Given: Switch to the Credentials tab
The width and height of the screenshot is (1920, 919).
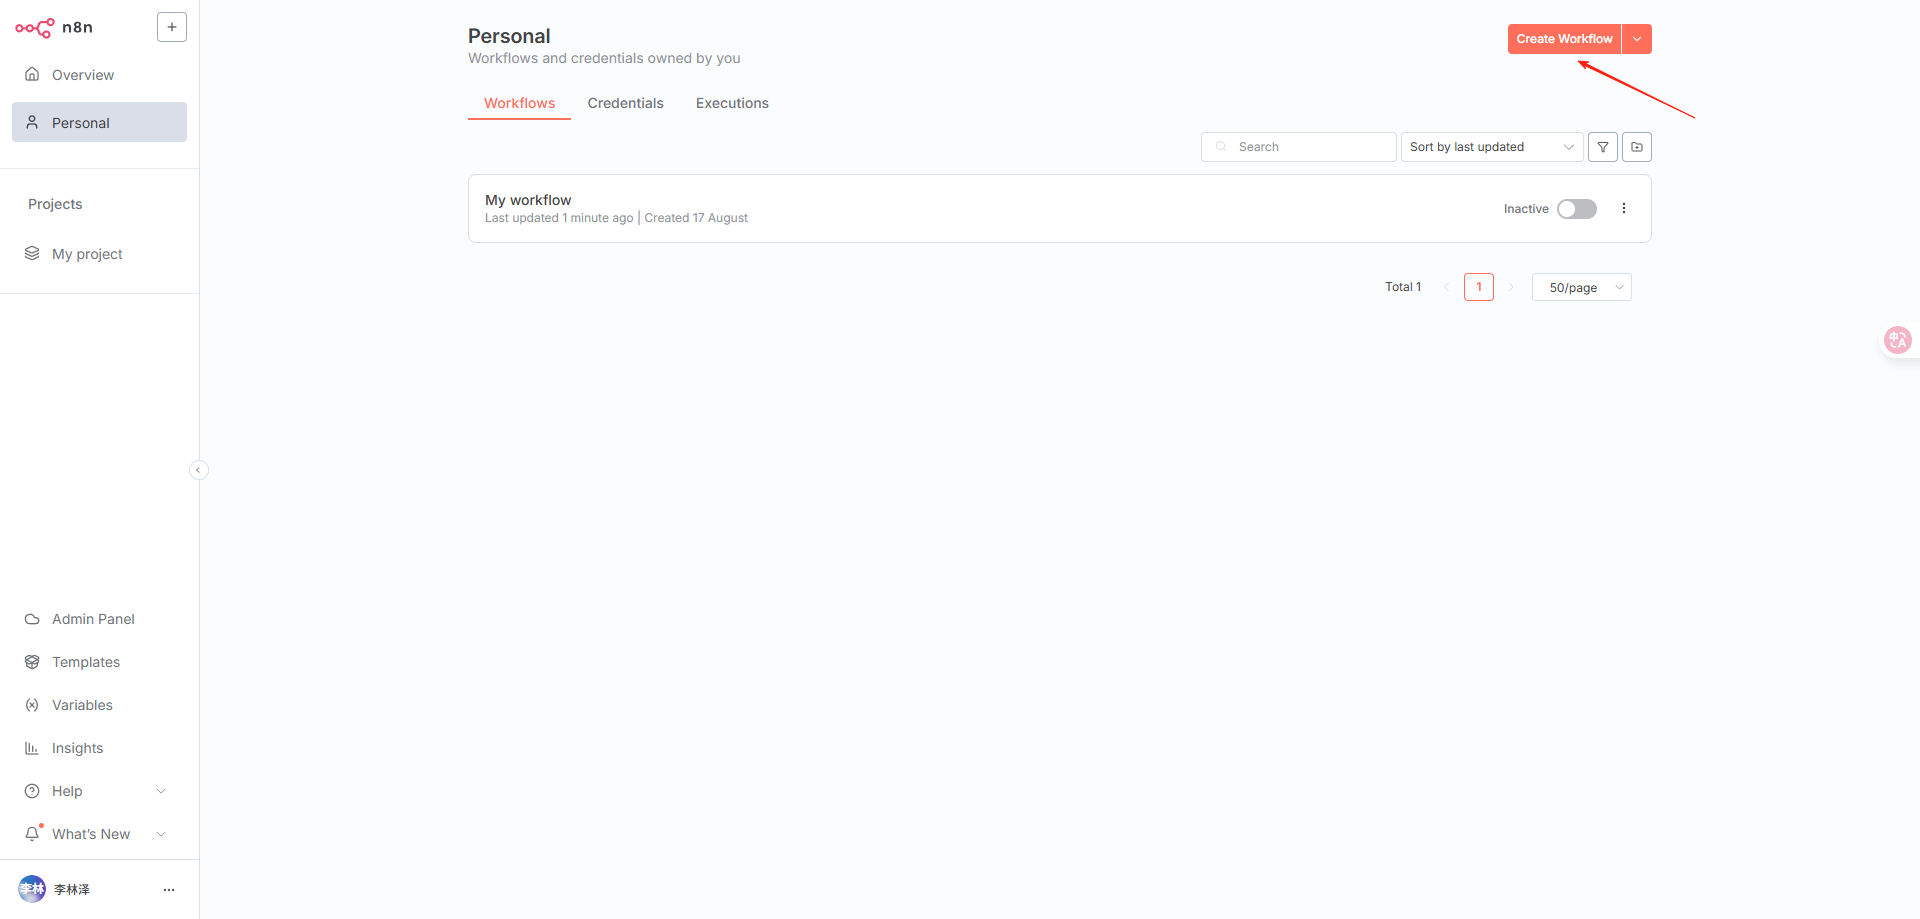Looking at the screenshot, I should click(625, 103).
